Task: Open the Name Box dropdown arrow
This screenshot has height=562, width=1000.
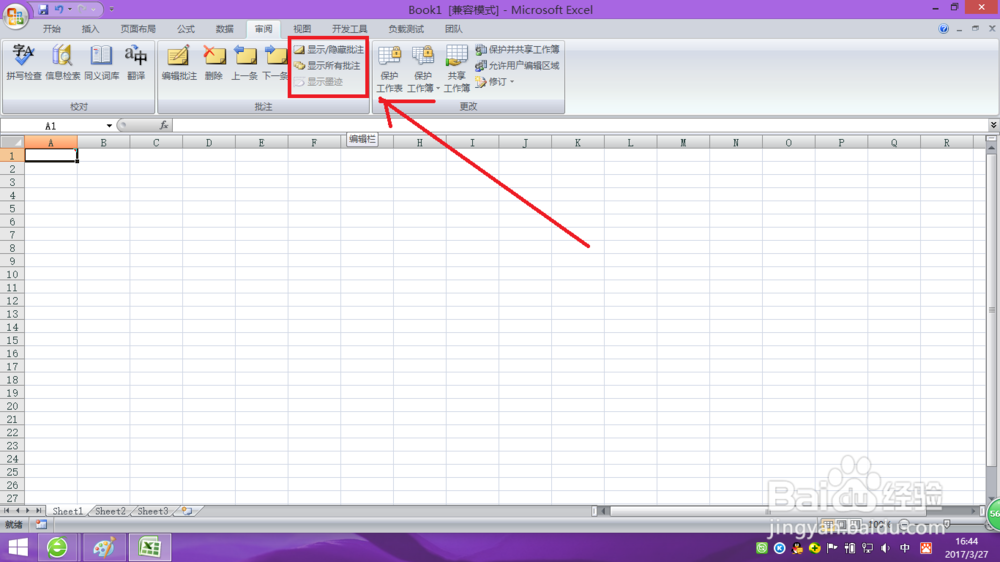Action: (x=109, y=126)
